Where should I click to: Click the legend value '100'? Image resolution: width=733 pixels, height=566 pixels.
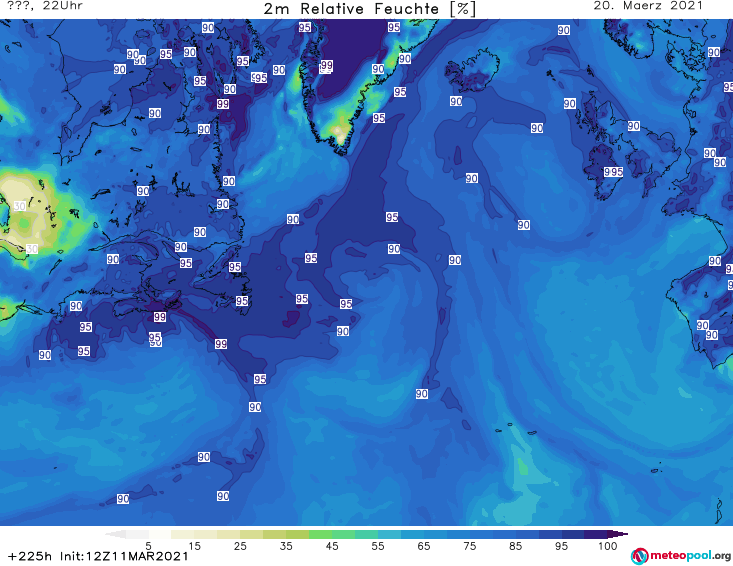607,546
